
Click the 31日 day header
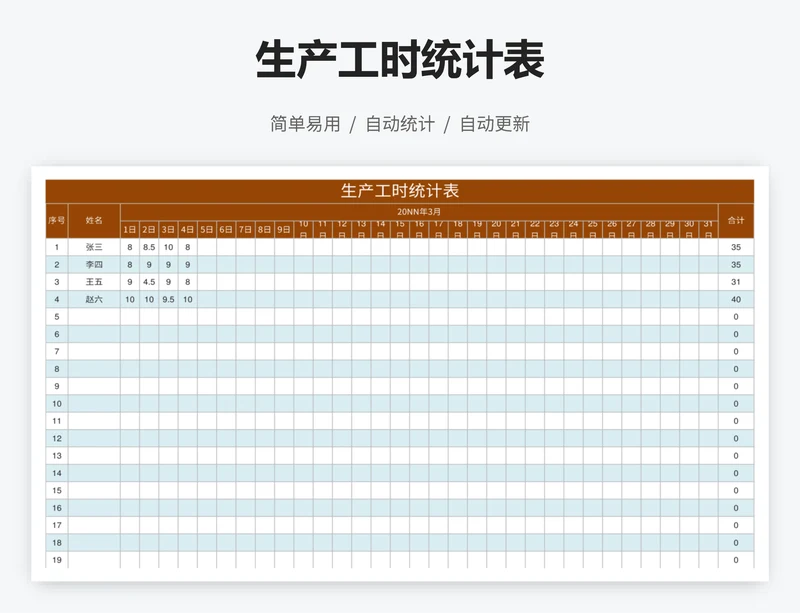(x=708, y=230)
